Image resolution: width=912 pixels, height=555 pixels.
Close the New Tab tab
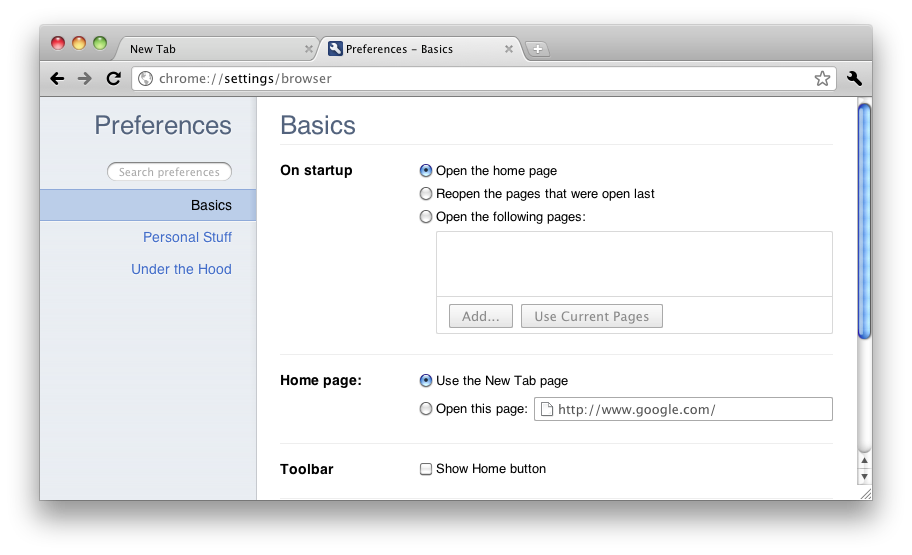309,49
